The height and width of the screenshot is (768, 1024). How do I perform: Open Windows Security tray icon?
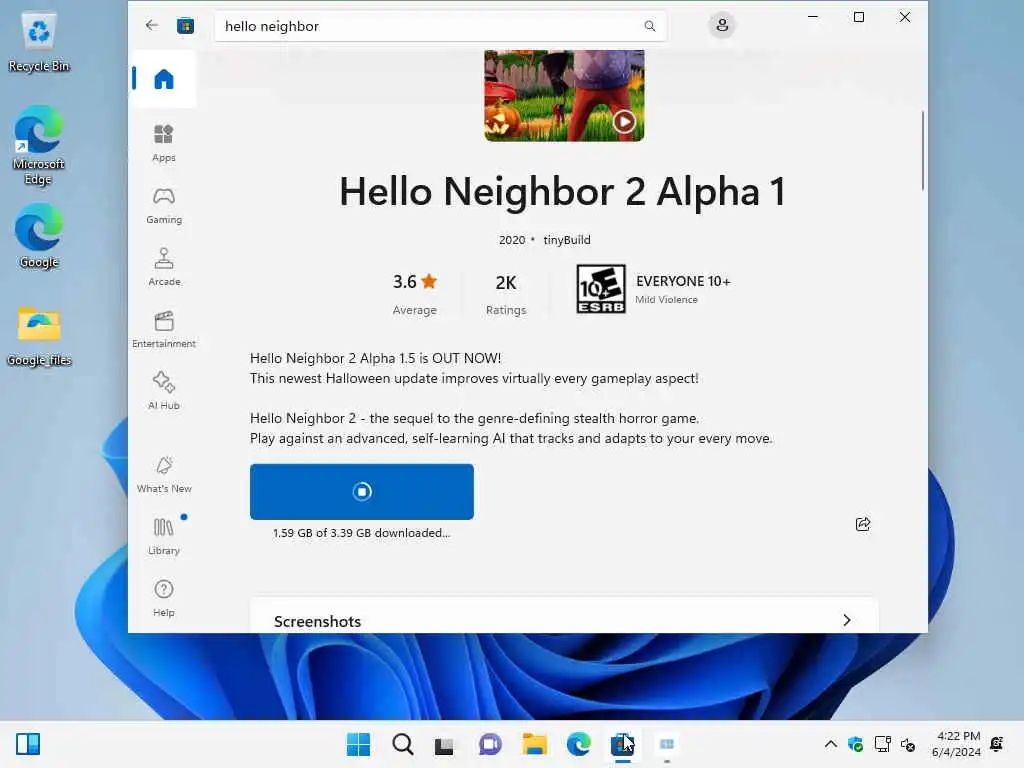pyautogui.click(x=856, y=744)
